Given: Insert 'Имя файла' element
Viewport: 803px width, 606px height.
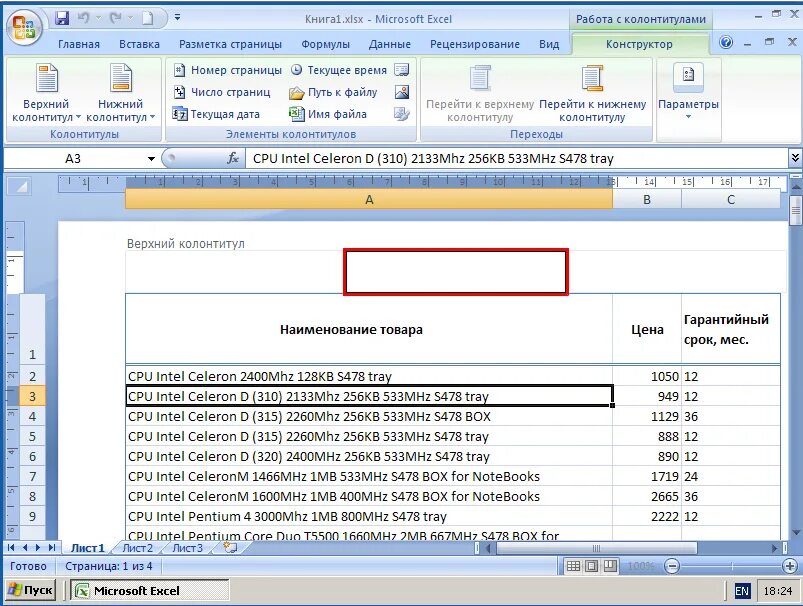Looking at the screenshot, I should (328, 114).
